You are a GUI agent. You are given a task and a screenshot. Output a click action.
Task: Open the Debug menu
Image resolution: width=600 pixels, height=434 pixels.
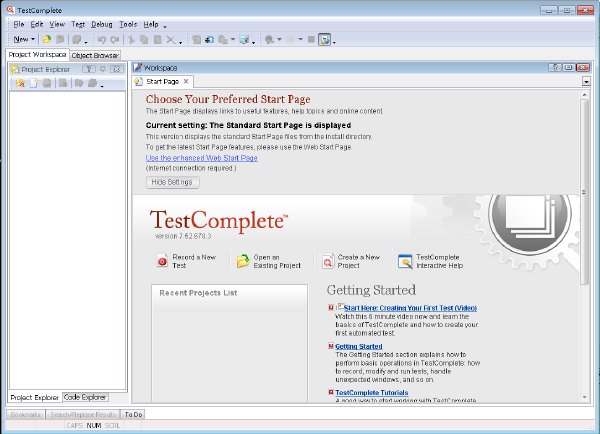pyautogui.click(x=102, y=24)
